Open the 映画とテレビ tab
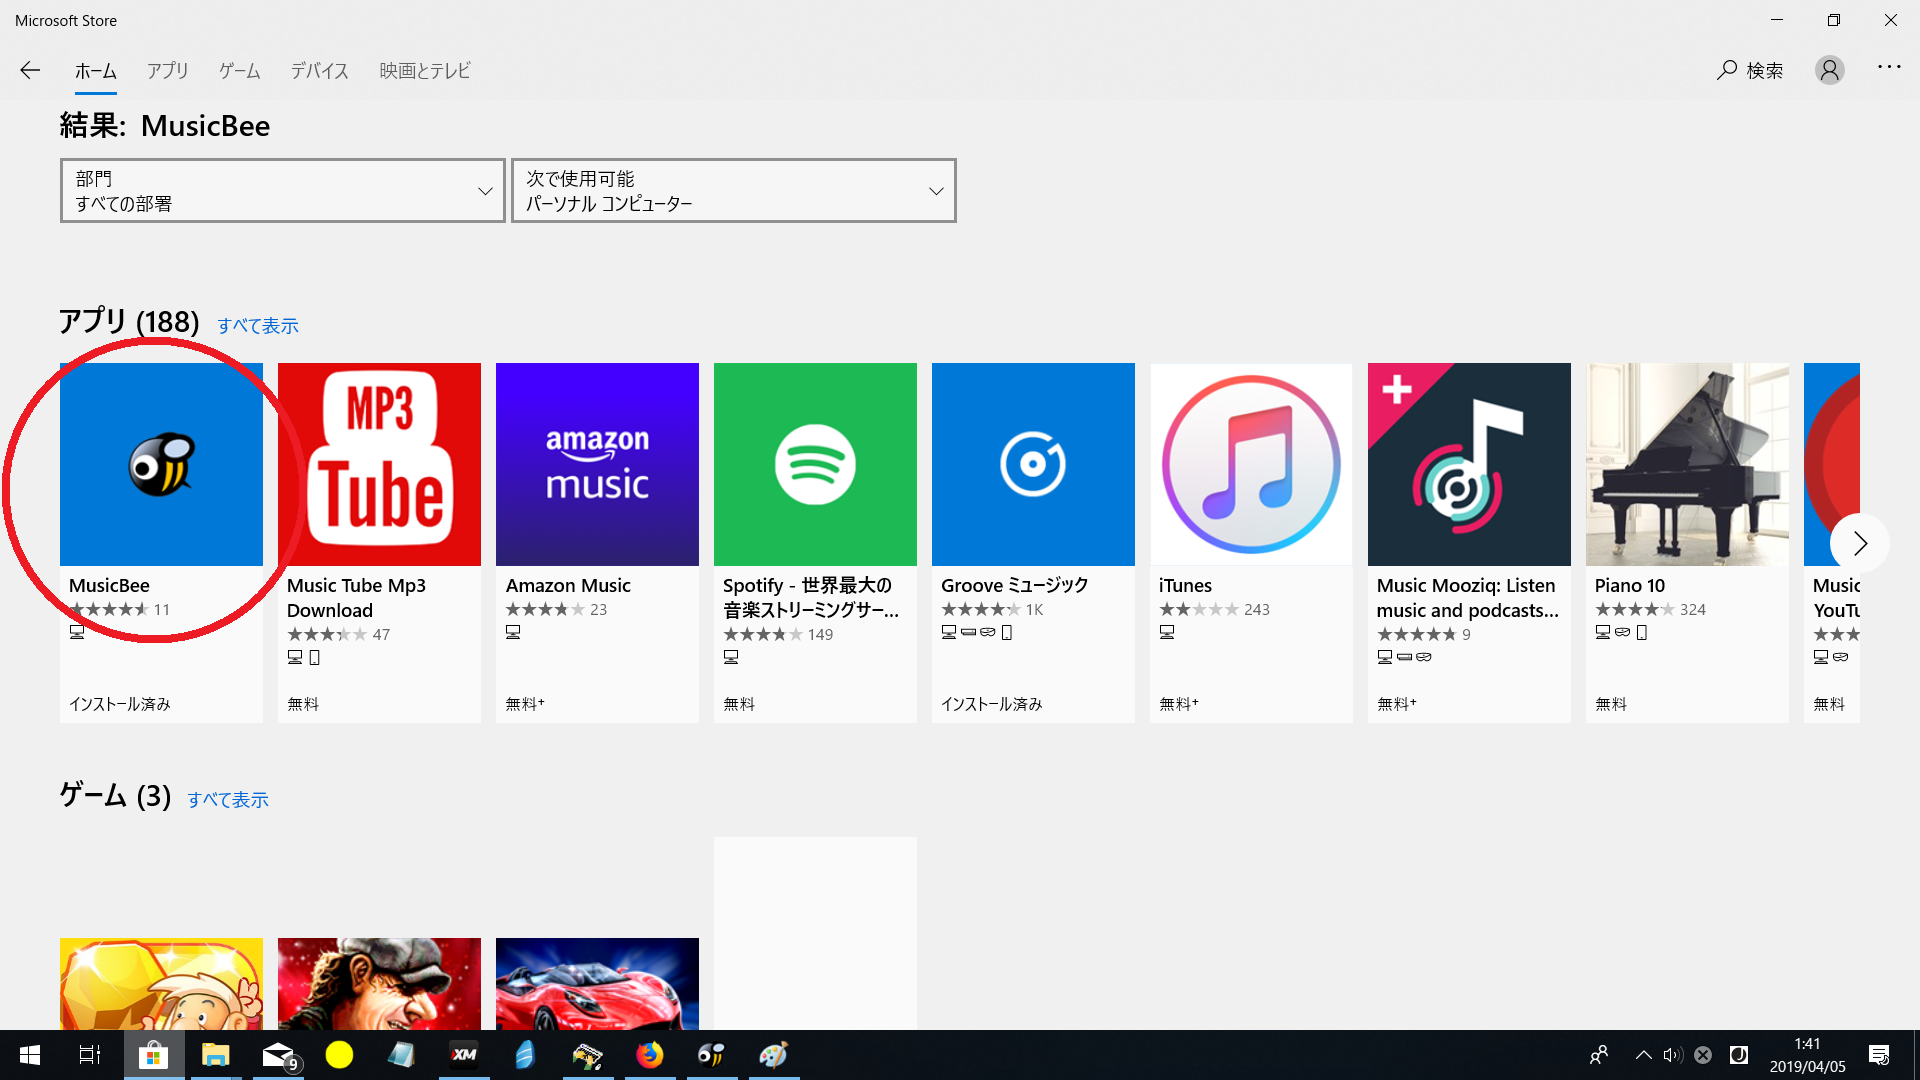This screenshot has height=1080, width=1920. click(x=425, y=71)
